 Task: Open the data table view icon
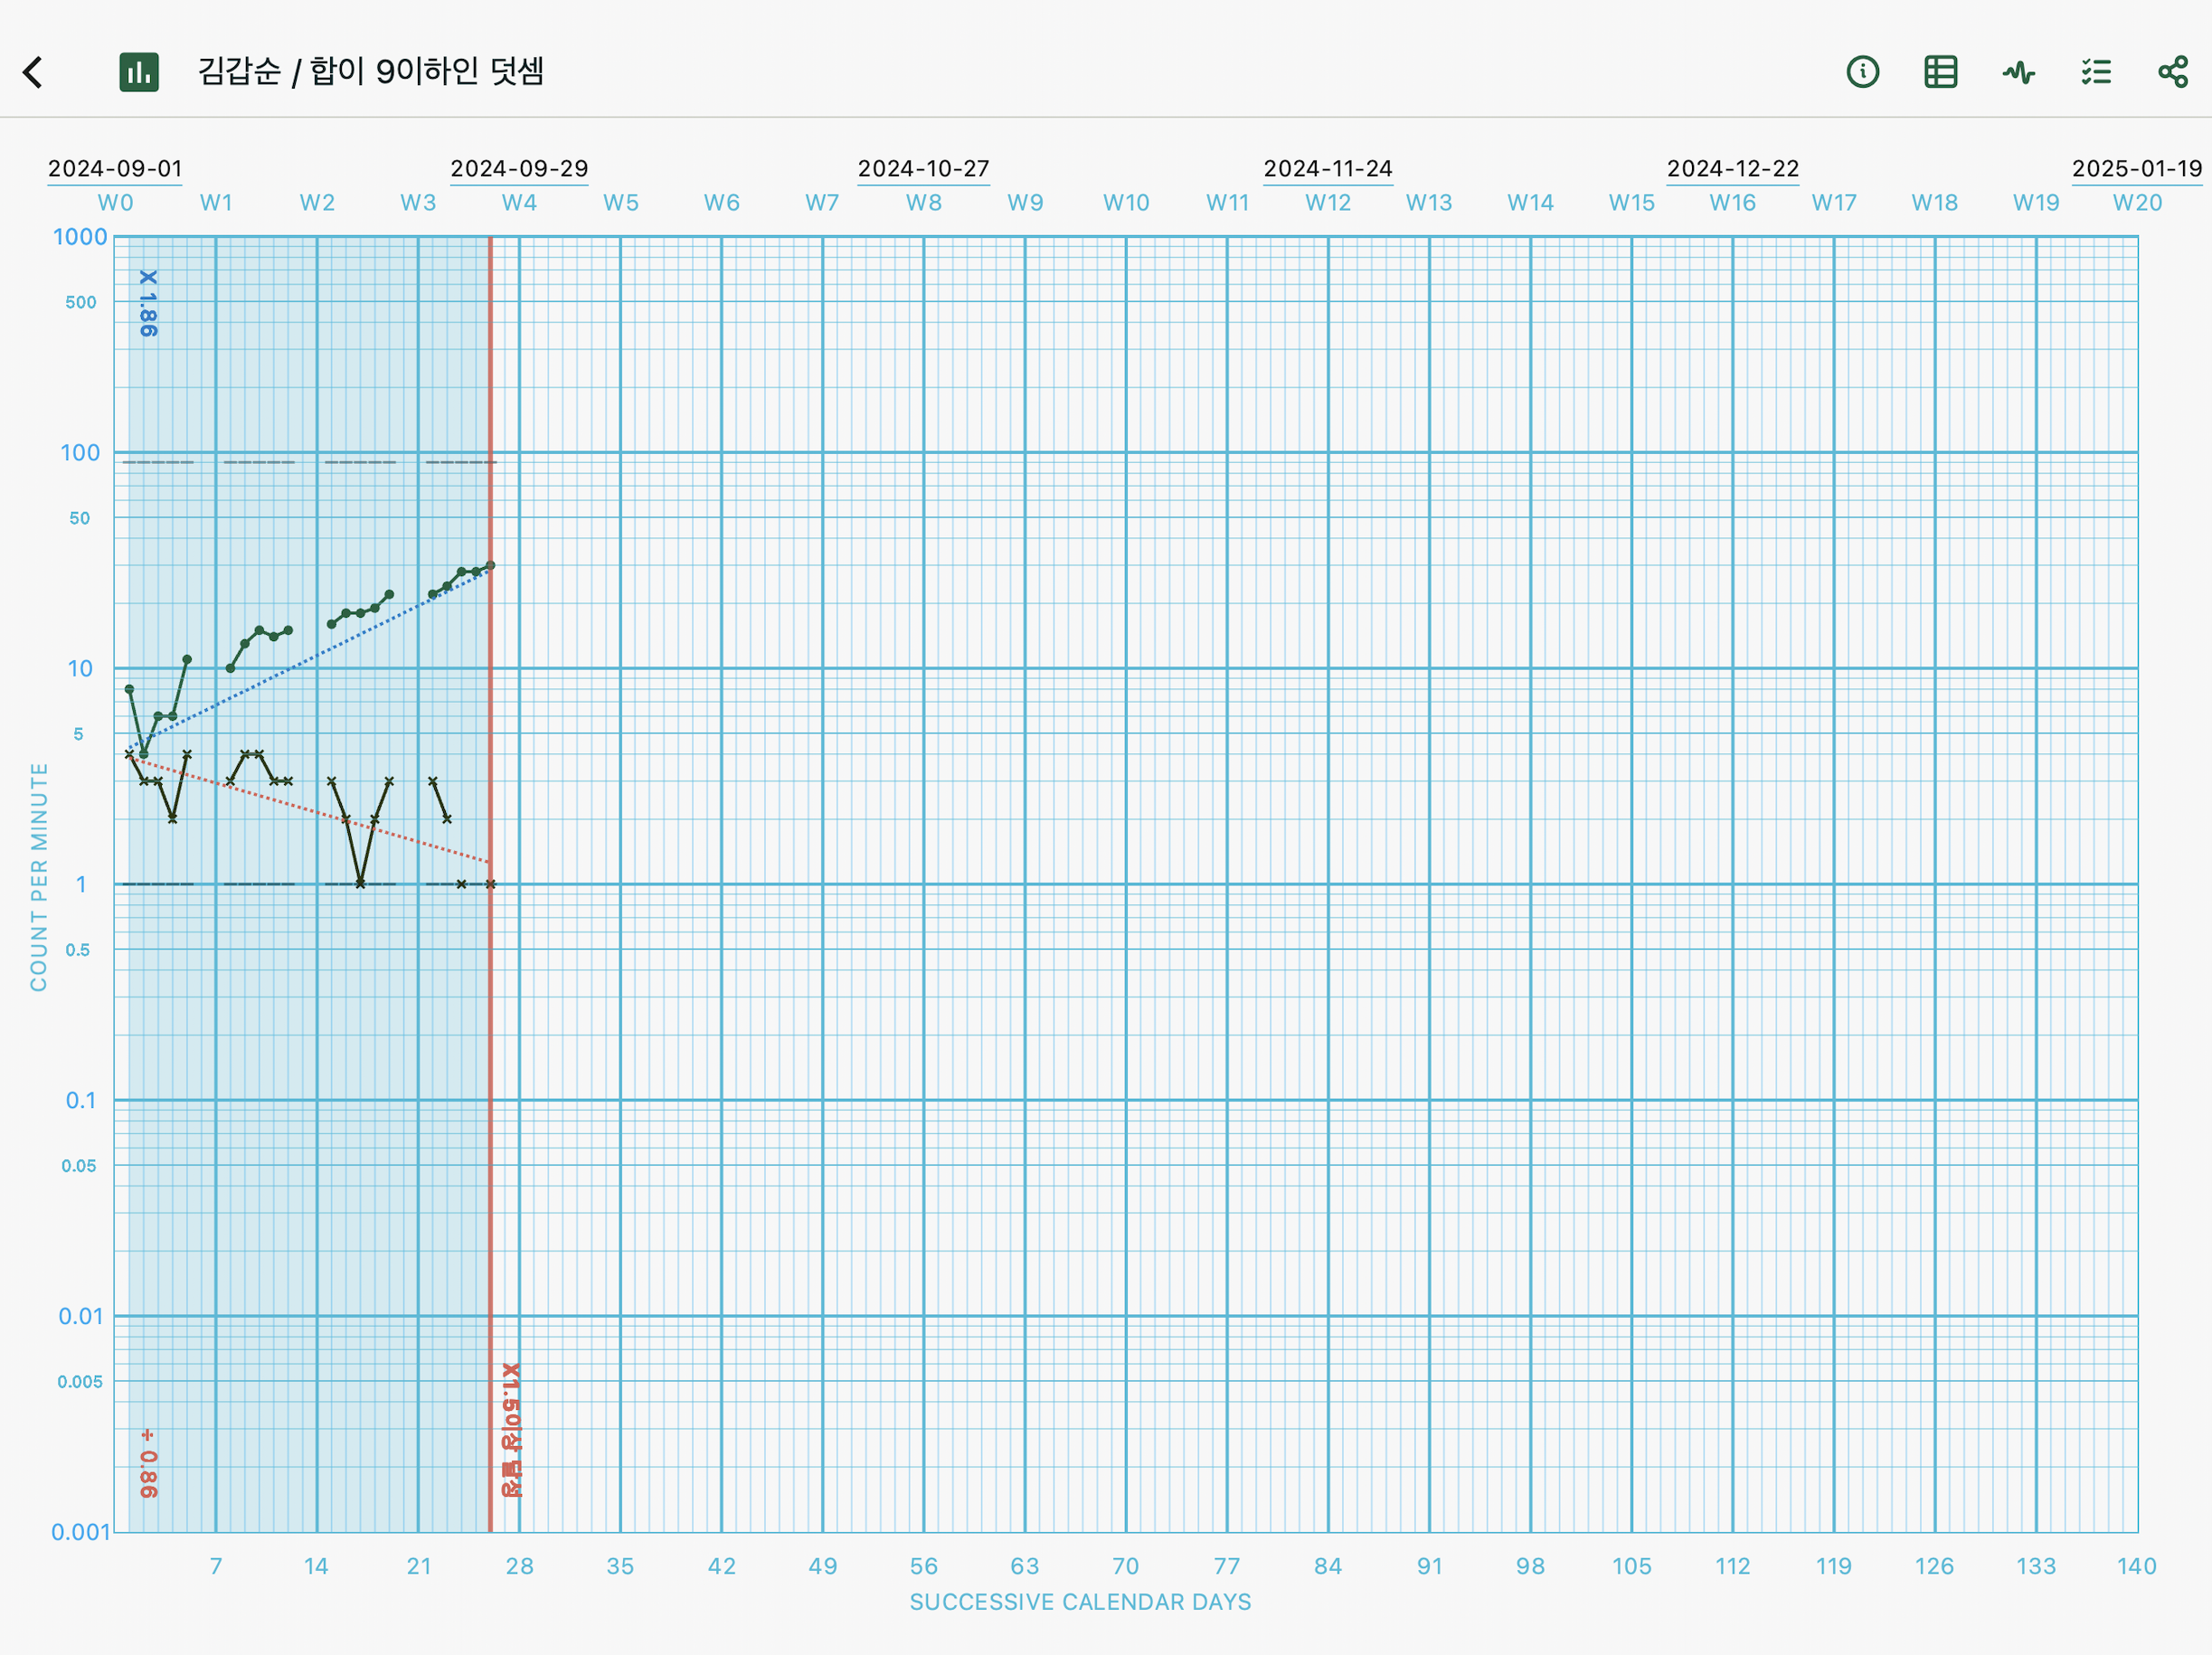[1940, 72]
